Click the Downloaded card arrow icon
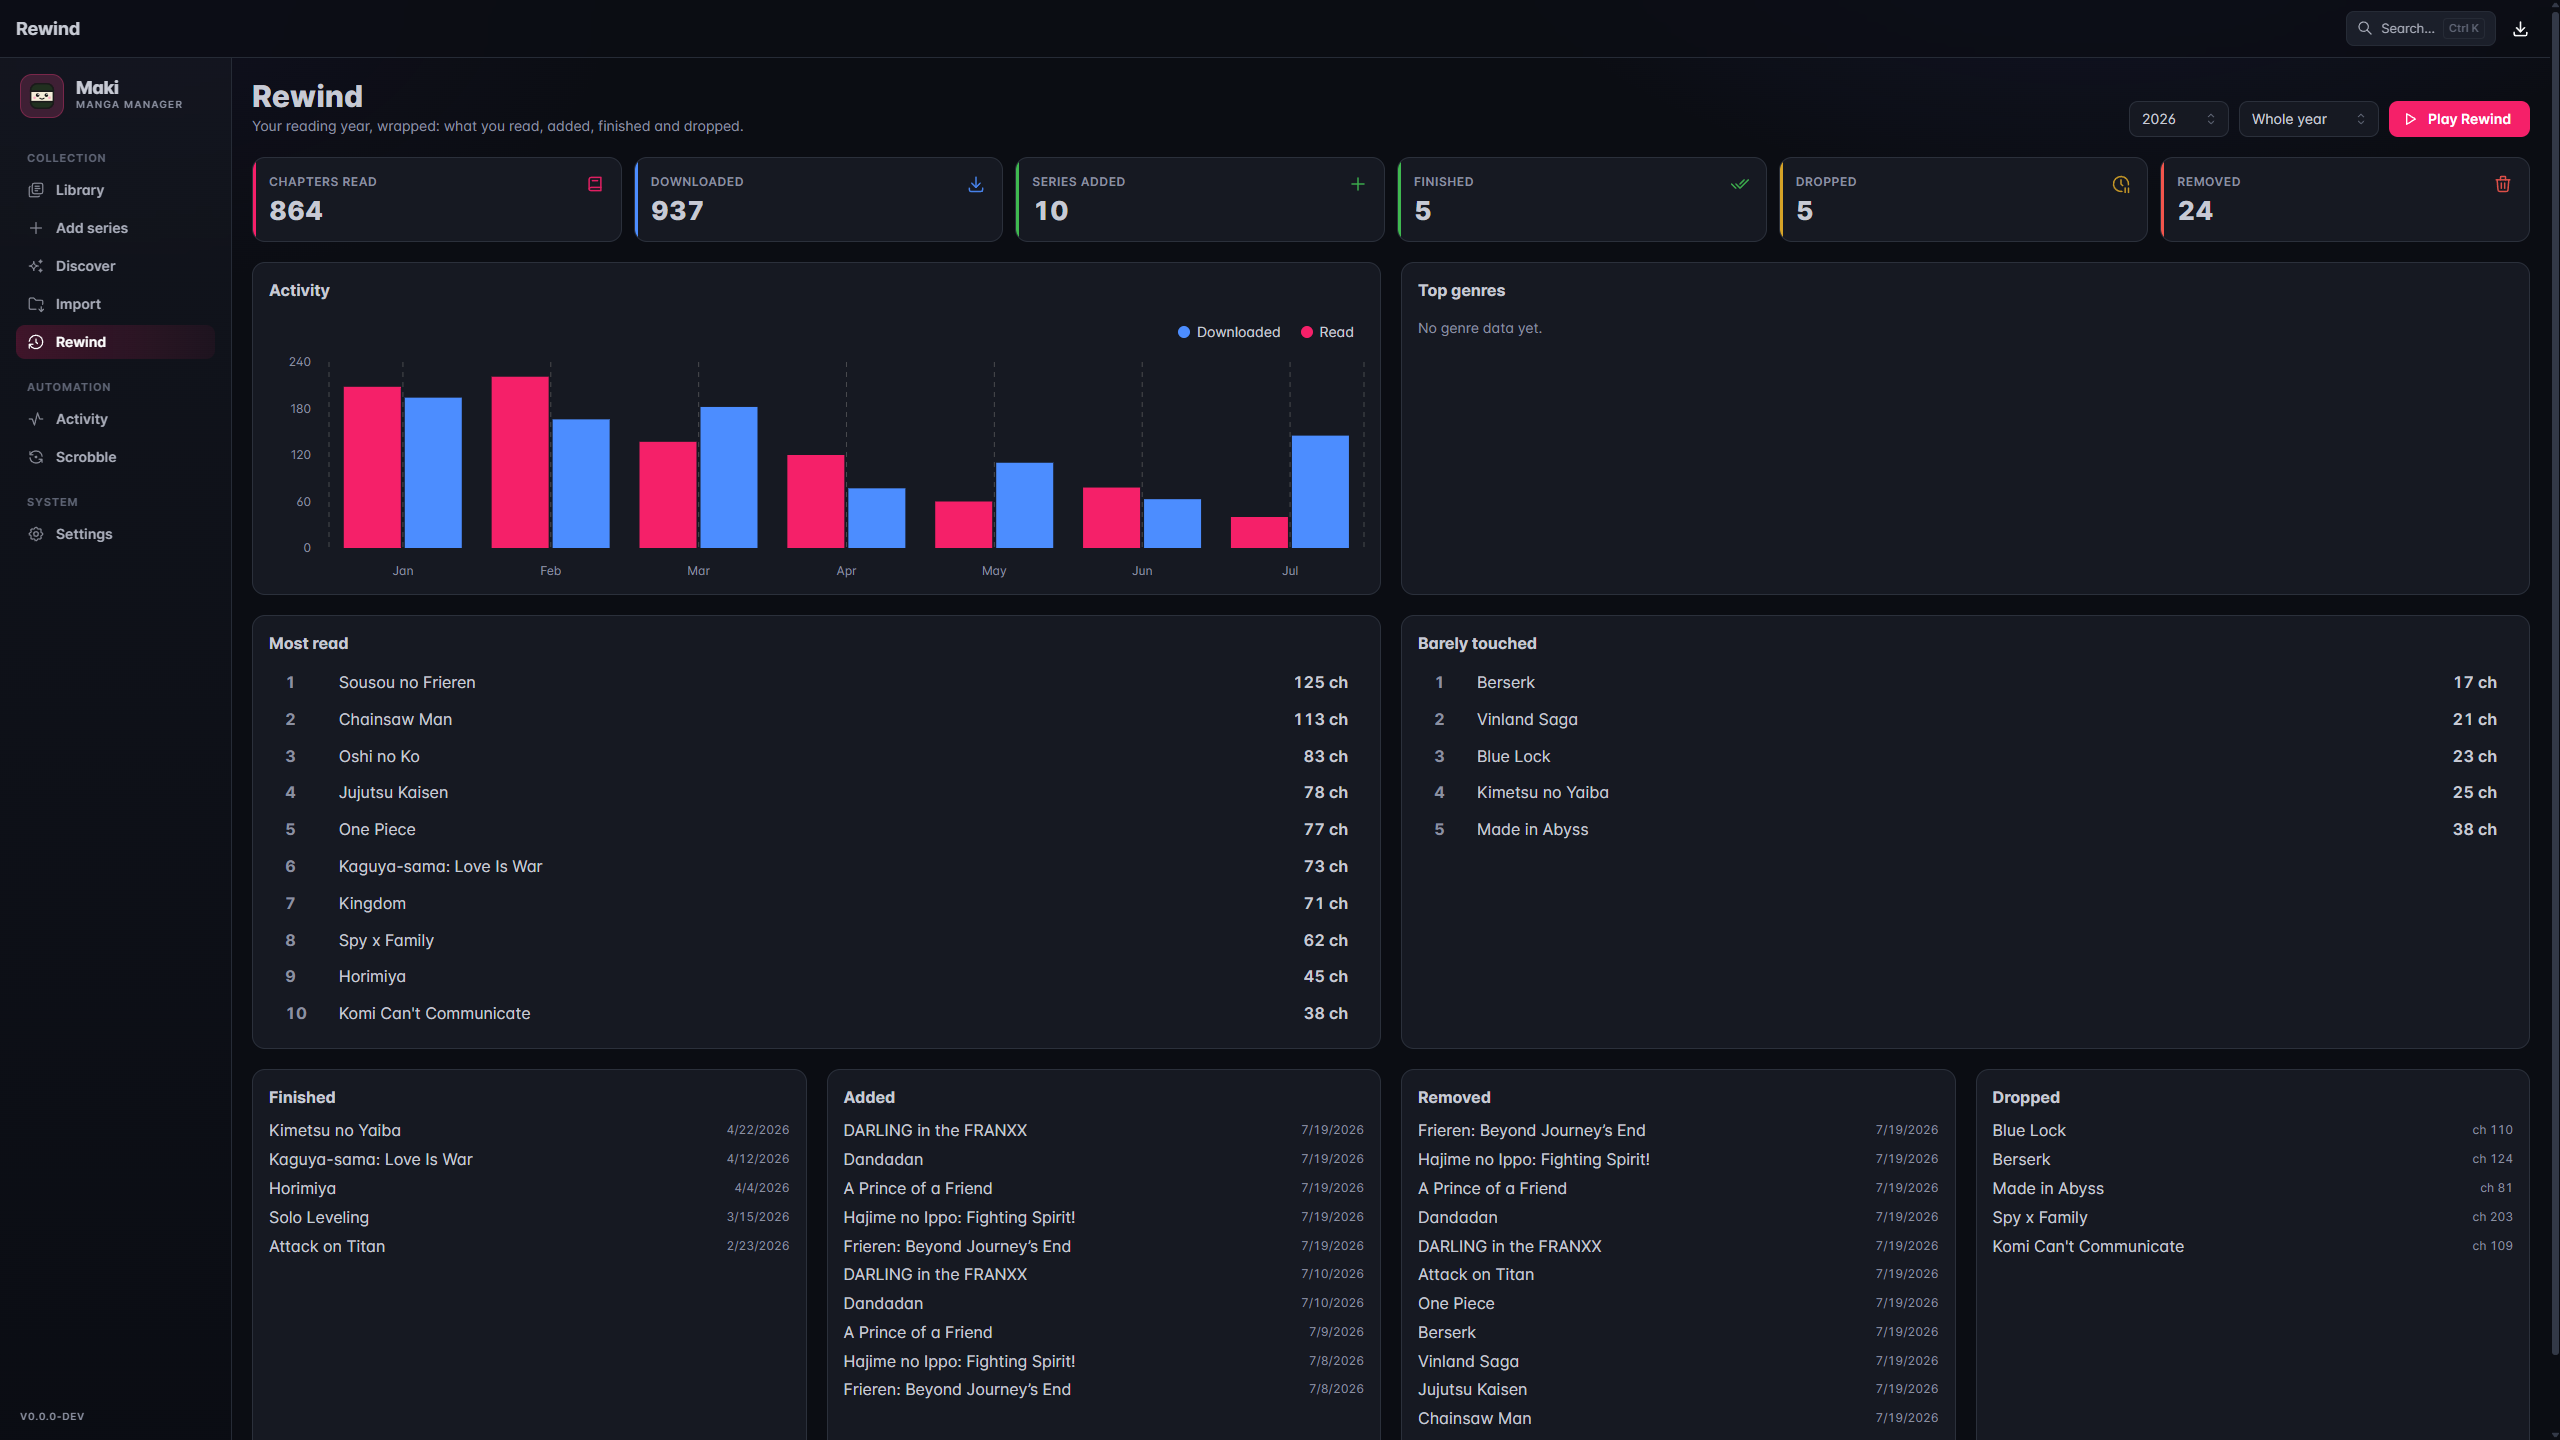 coord(976,184)
